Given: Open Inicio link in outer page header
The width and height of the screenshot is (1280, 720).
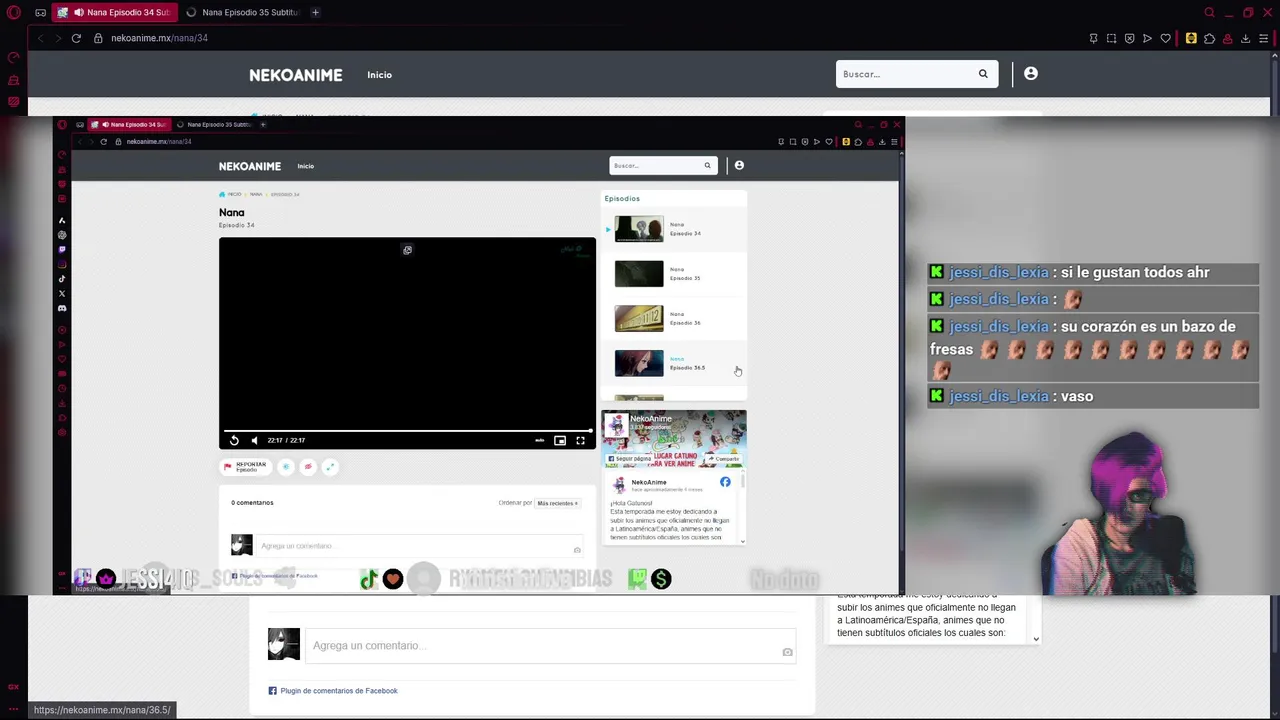Looking at the screenshot, I should click(x=379, y=75).
